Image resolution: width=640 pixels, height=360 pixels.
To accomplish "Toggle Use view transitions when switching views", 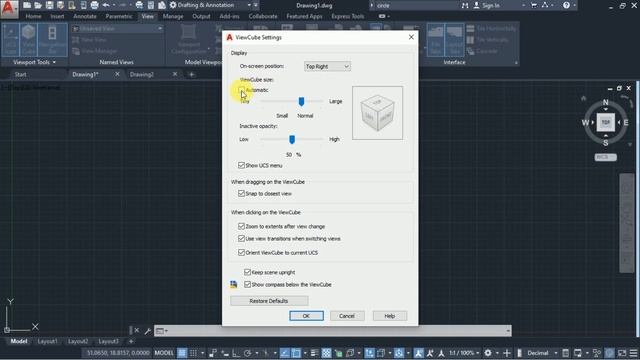I will [241, 238].
